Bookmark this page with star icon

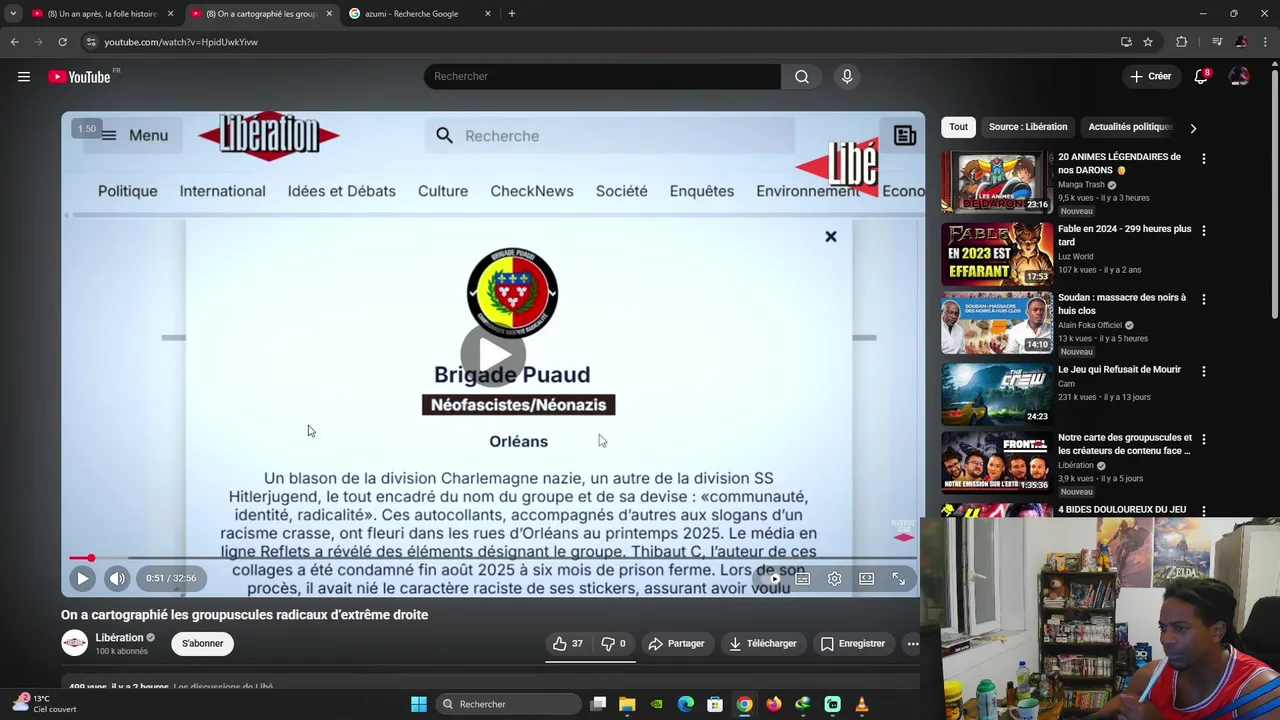1148,42
